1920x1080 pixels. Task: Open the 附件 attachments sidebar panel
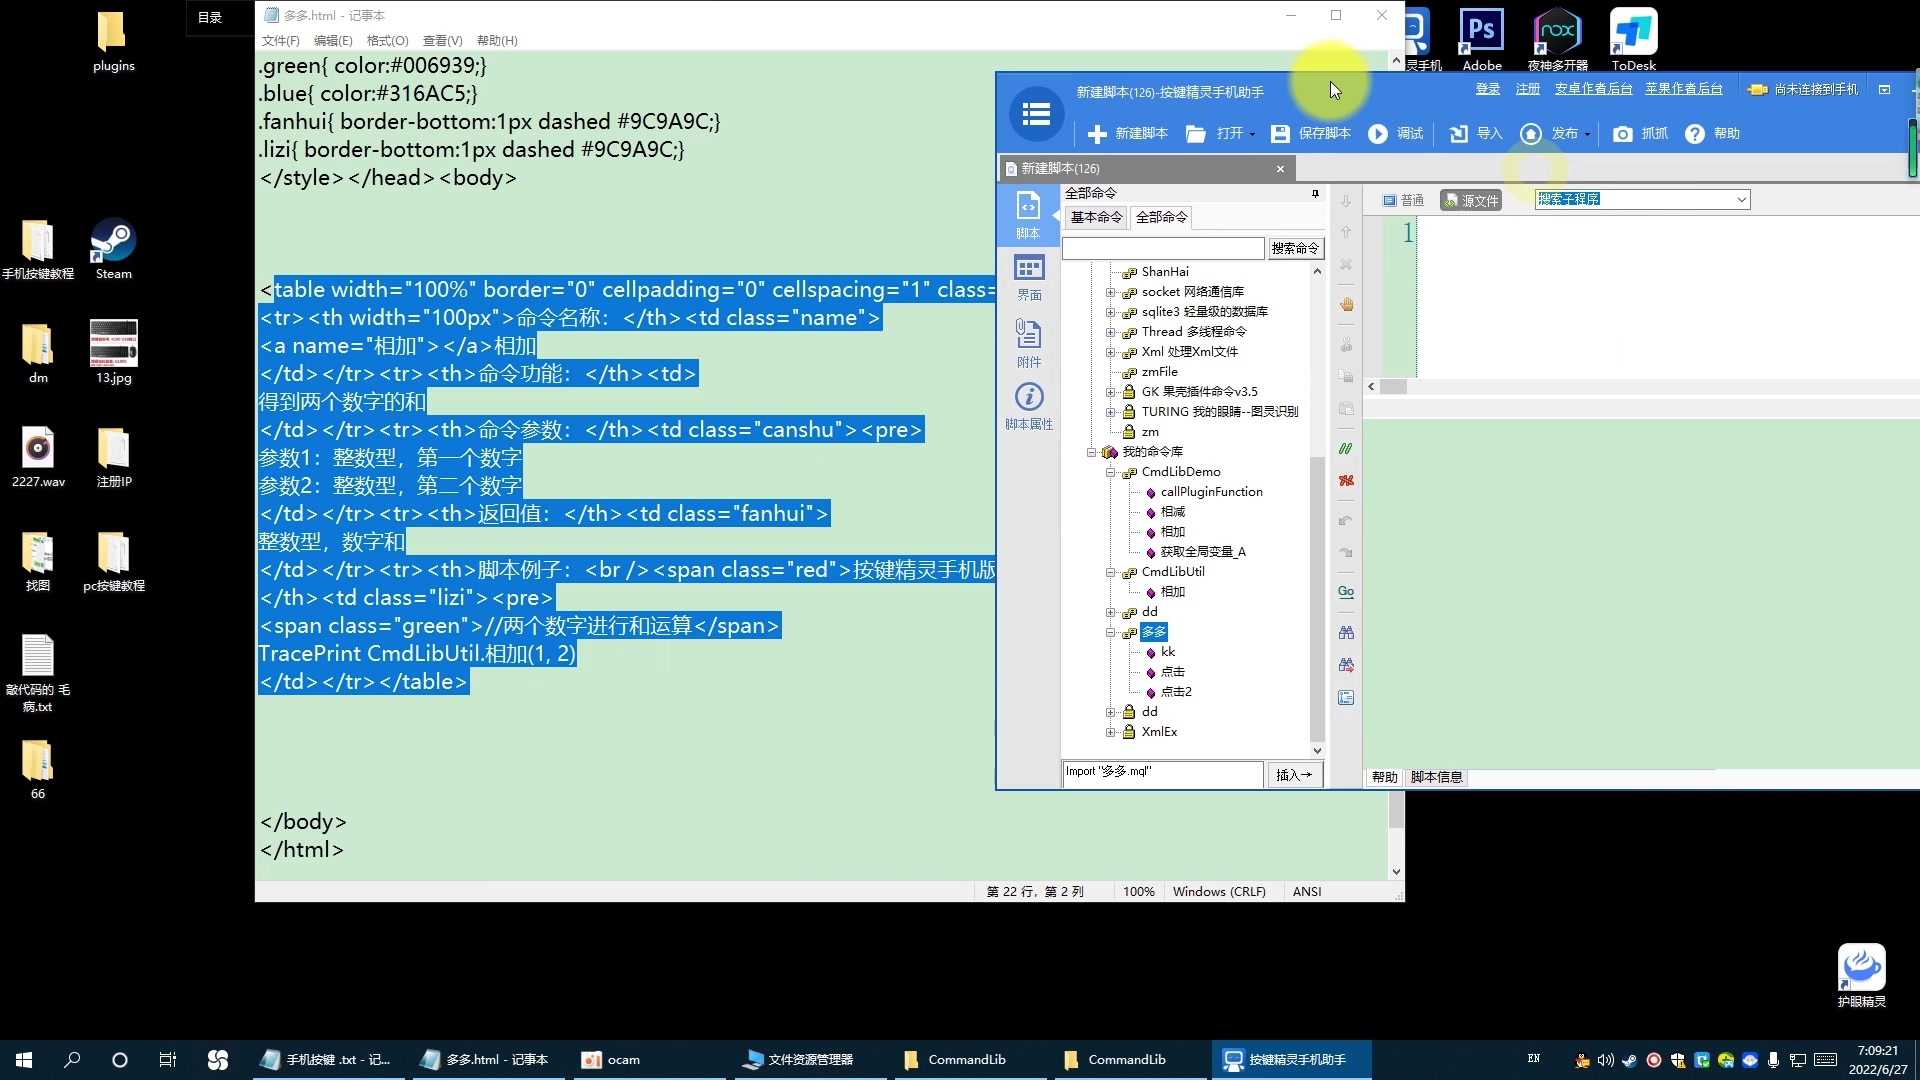tap(1028, 343)
